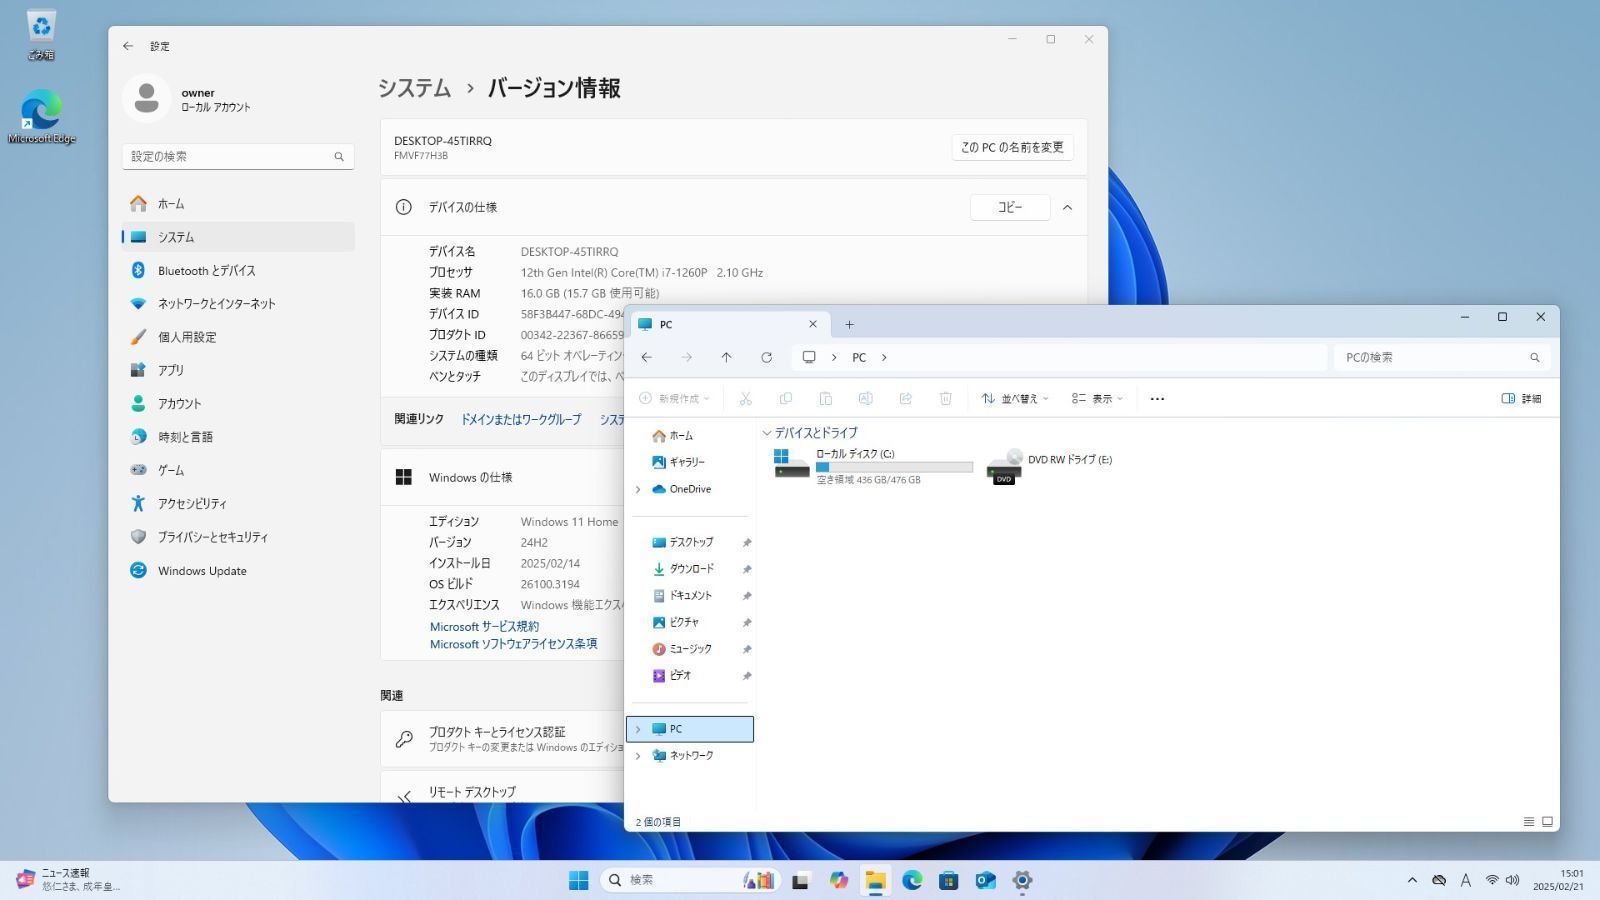This screenshot has height=900, width=1600.
Task: Open Windows Update in Settings sidebar
Action: click(238, 571)
